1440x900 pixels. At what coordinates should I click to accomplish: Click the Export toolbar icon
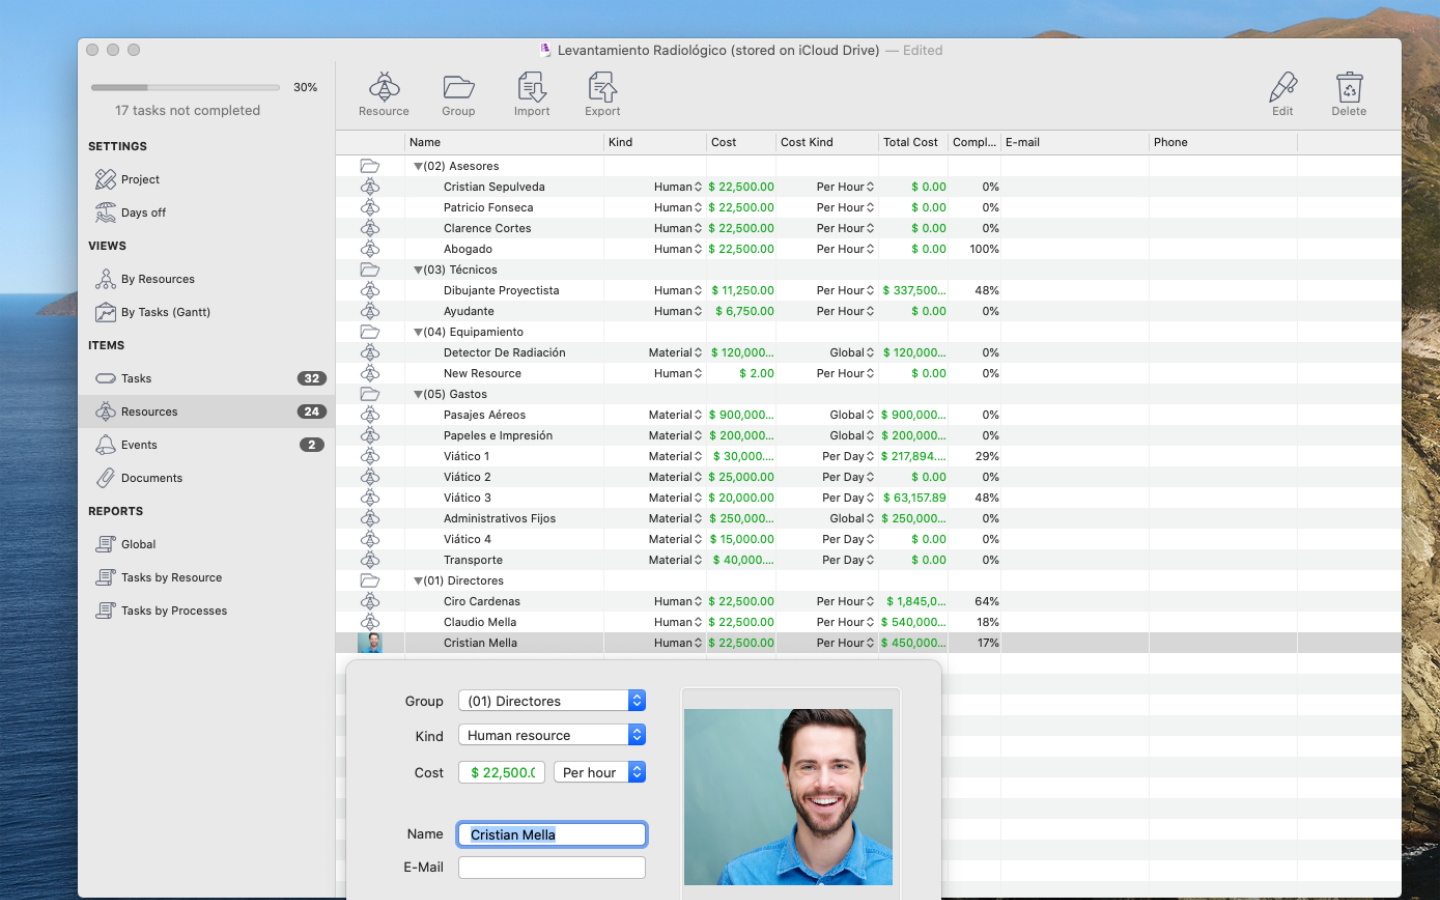[x=602, y=88]
